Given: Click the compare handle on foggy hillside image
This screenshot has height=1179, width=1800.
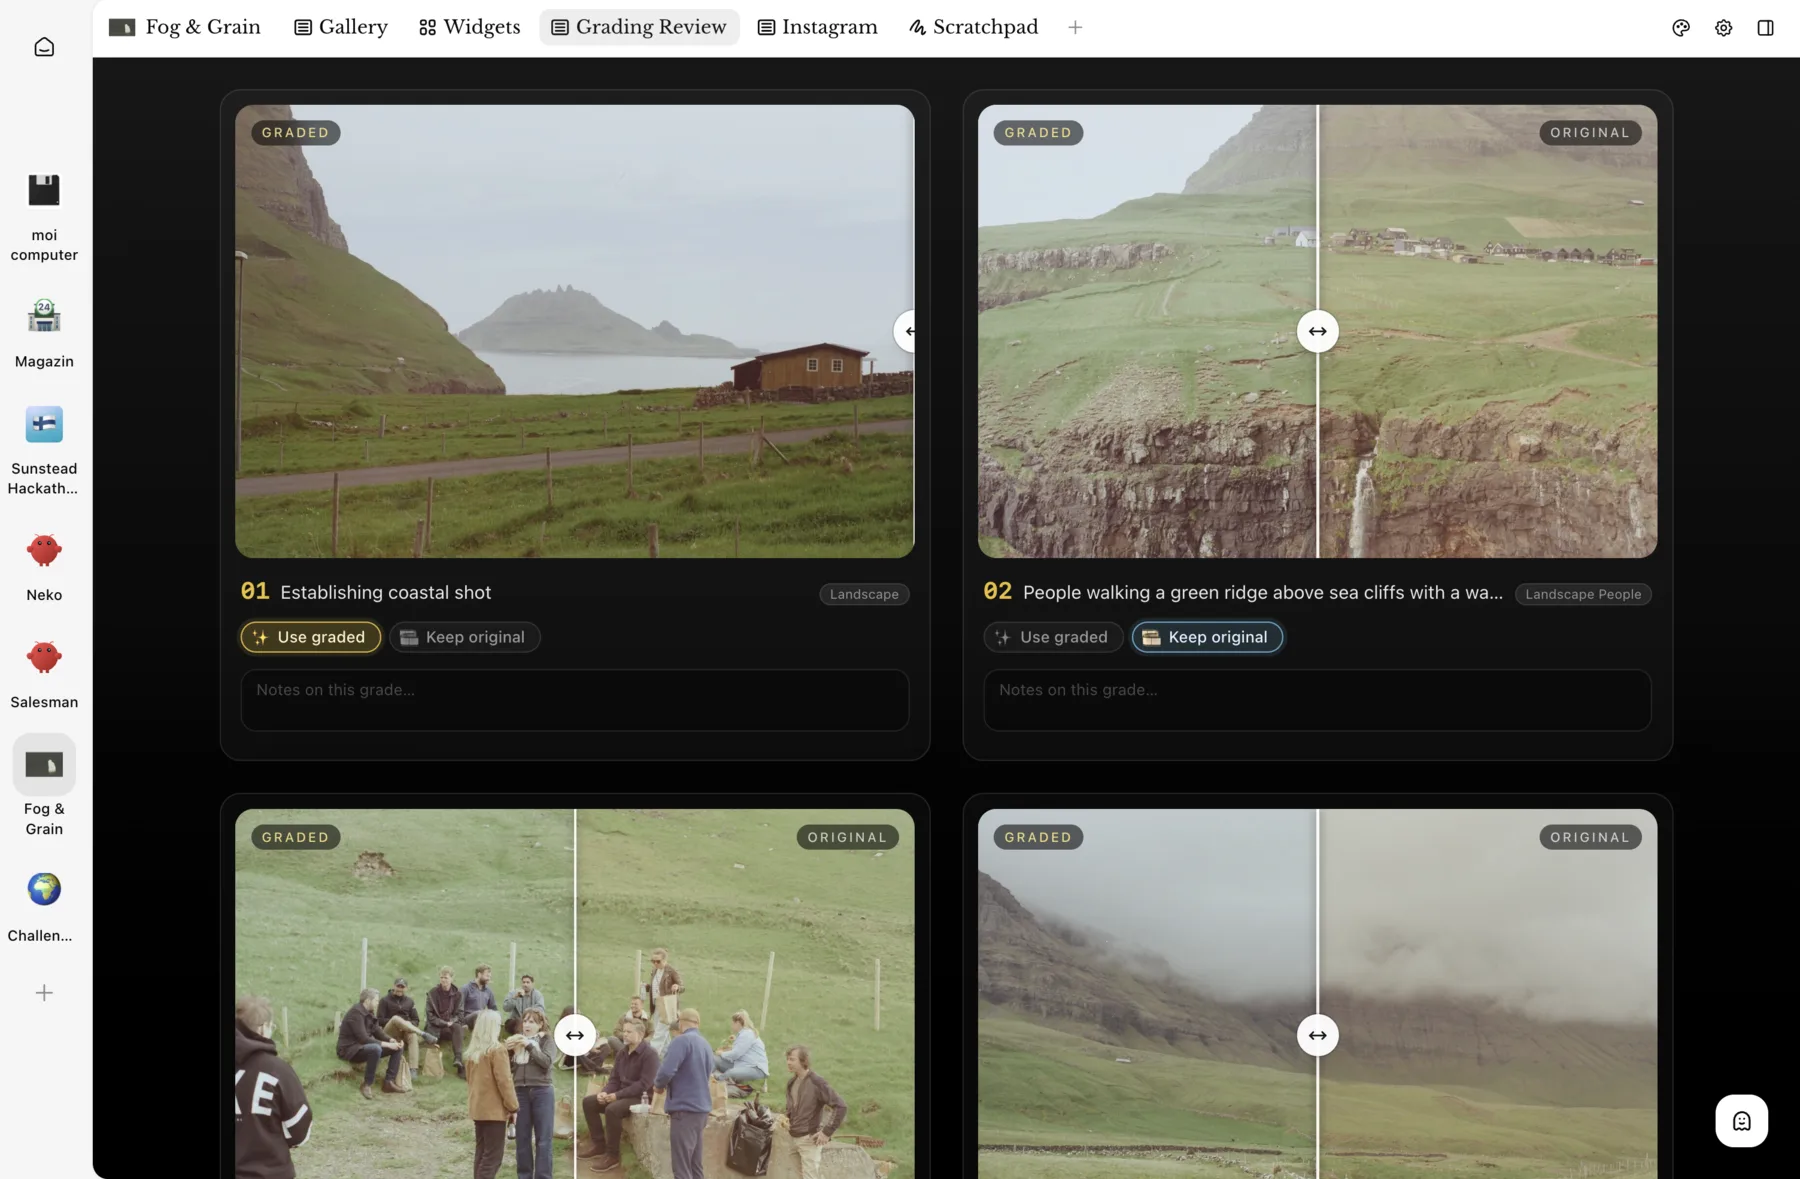Looking at the screenshot, I should point(1317,1035).
